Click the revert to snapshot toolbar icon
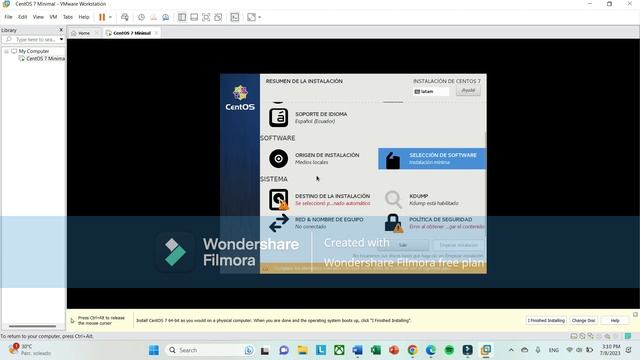The image size is (640, 360). coord(153,17)
